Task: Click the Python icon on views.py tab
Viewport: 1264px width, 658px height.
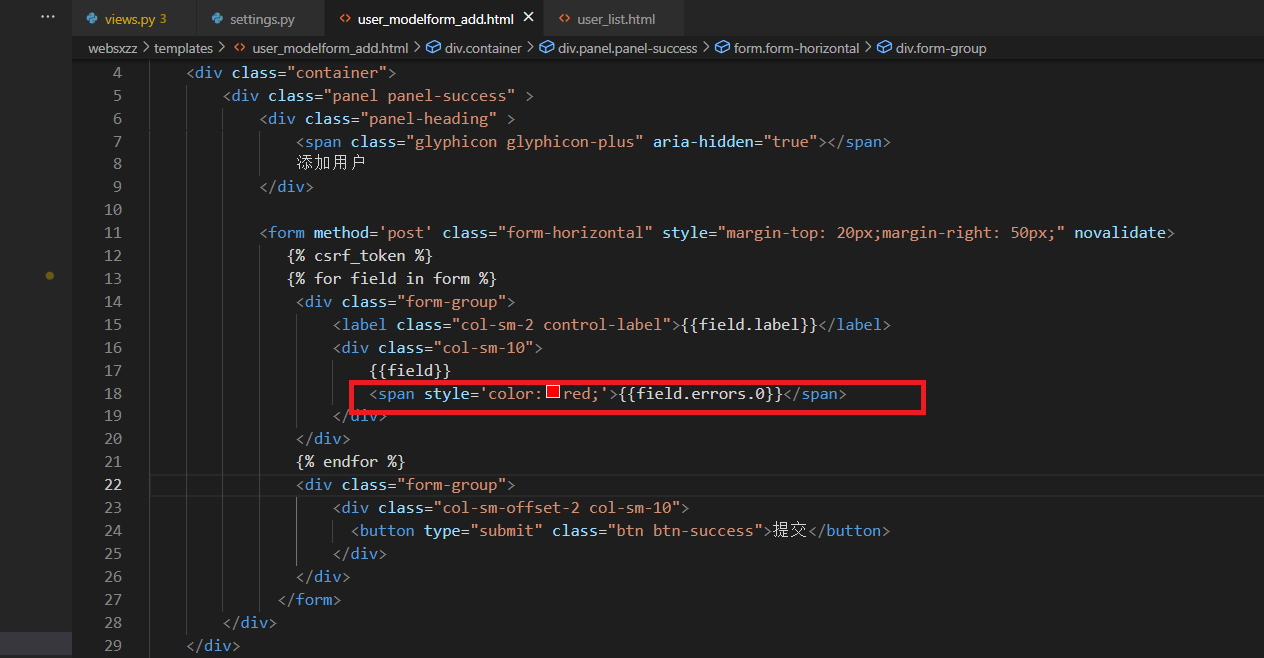Action: point(93,19)
